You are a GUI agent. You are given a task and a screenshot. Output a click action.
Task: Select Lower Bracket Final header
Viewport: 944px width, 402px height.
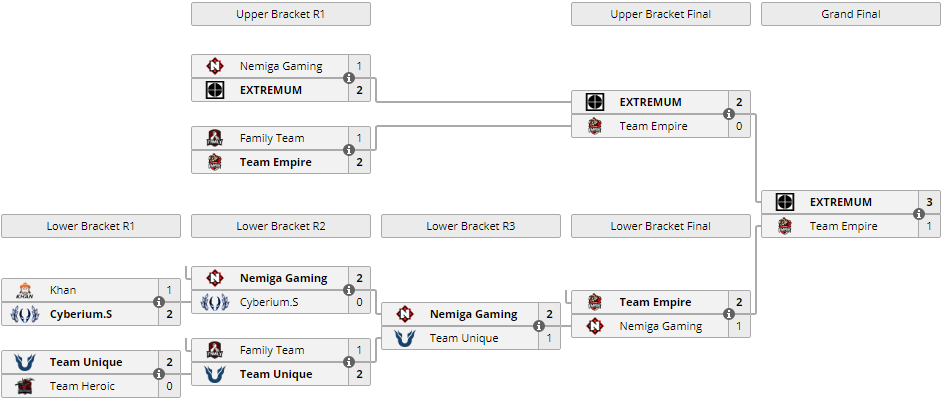point(660,226)
